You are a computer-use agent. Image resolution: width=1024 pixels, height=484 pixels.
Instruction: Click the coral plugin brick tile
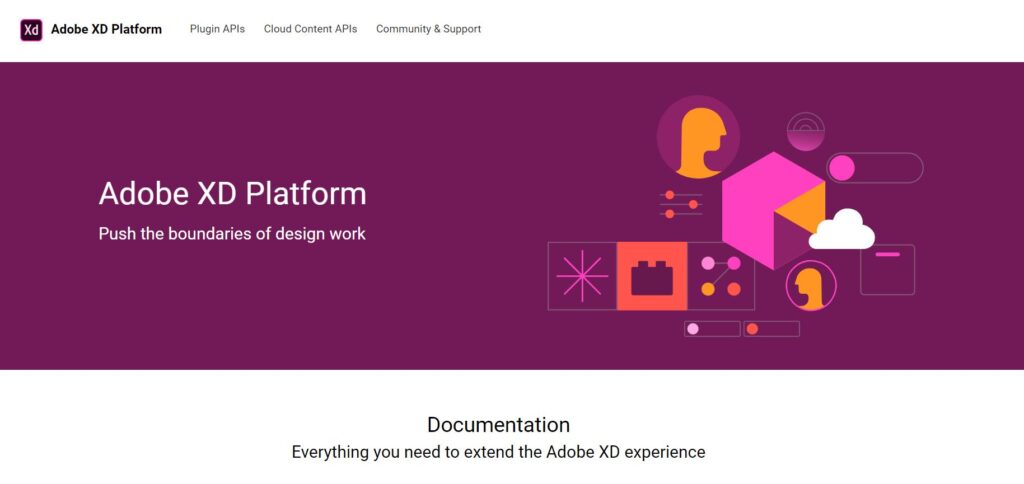(x=652, y=276)
